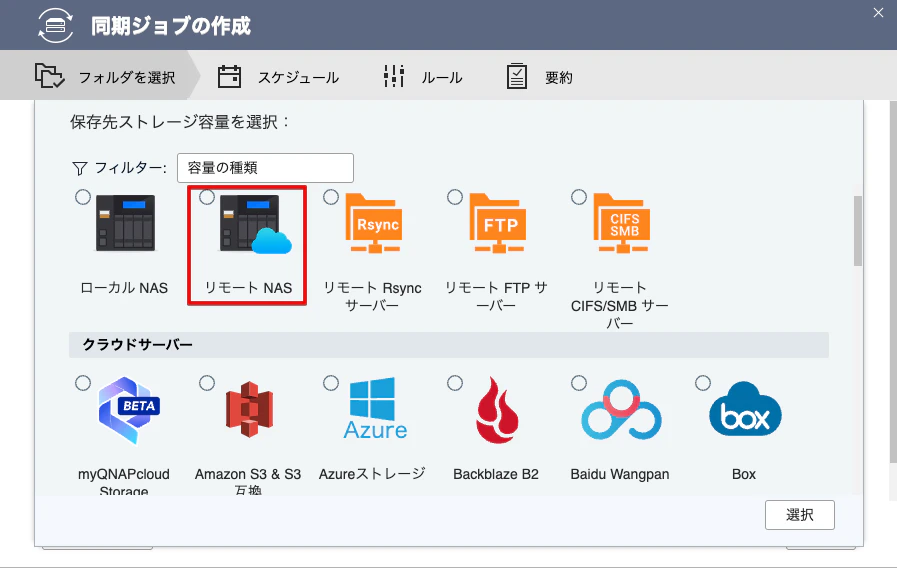The width and height of the screenshot is (897, 568).
Task: Pick the CIFS SMB server folder icon
Action: [x=622, y=223]
